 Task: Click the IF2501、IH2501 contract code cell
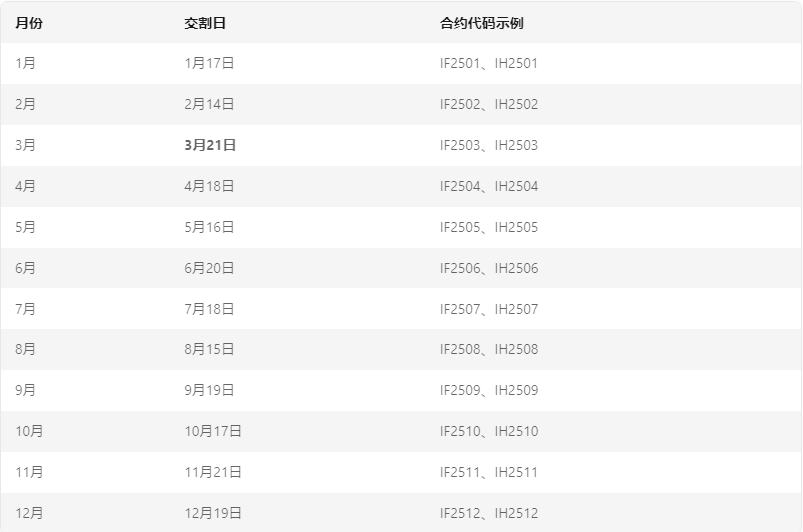pos(489,63)
